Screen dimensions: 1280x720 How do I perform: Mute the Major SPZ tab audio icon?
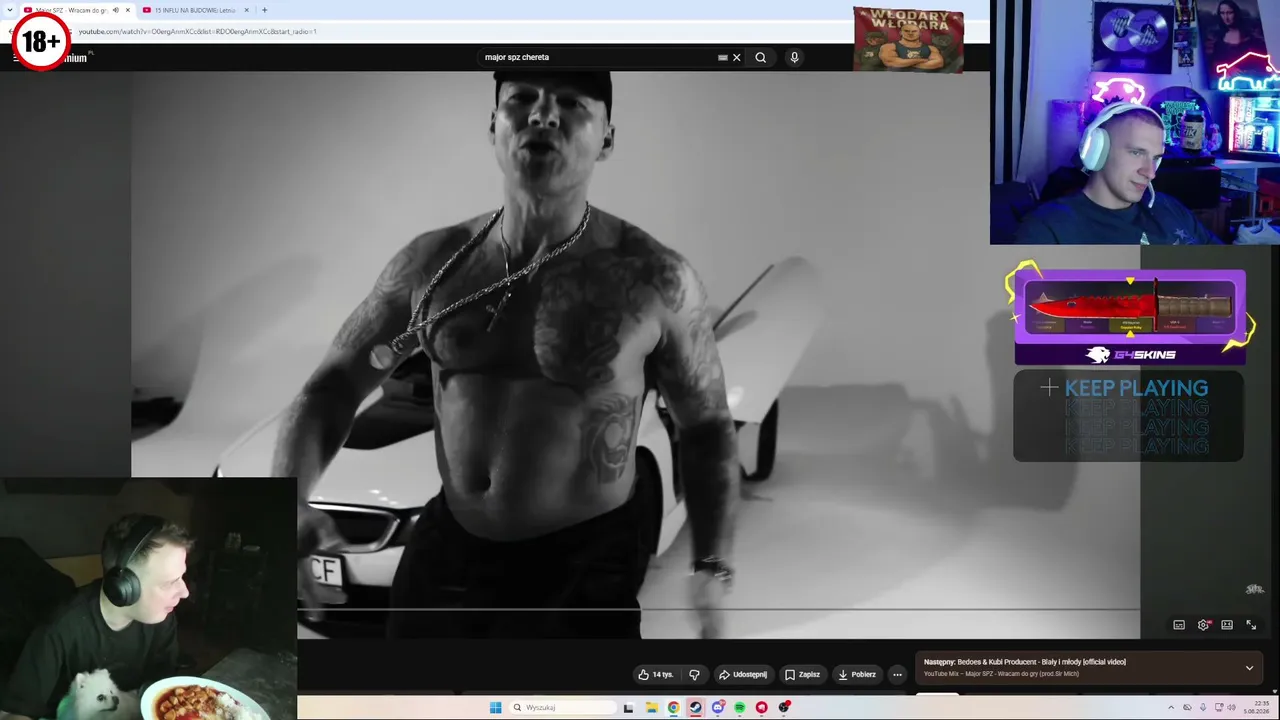[115, 10]
